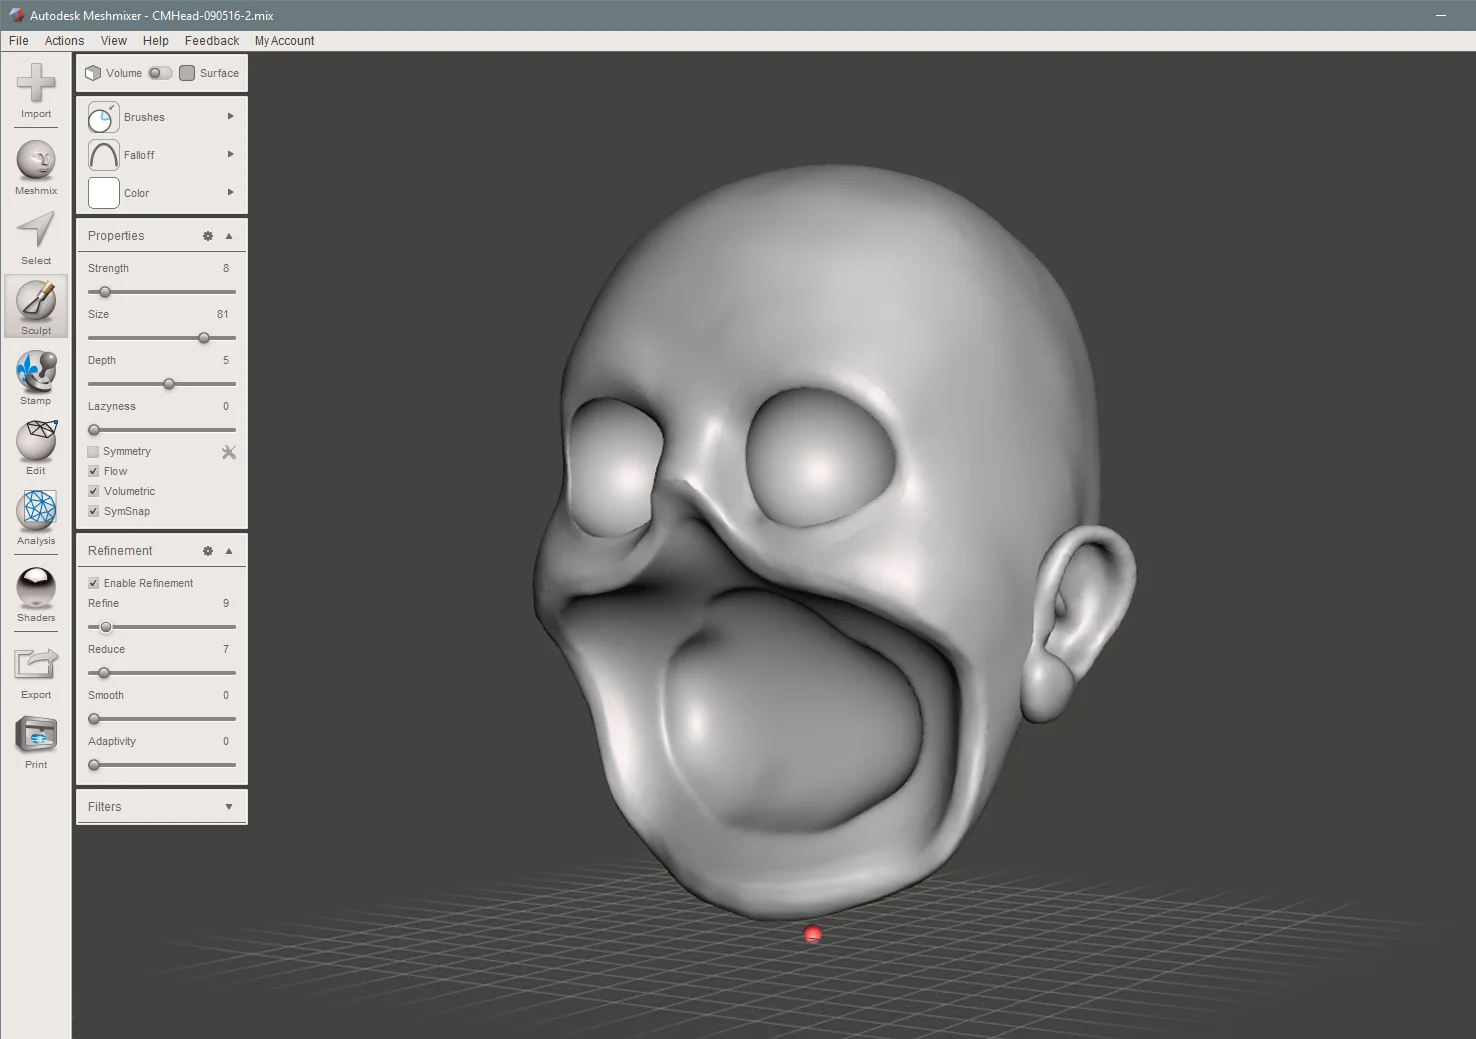The image size is (1476, 1039).
Task: Collapse the Properties panel arrow
Action: pyautogui.click(x=229, y=236)
